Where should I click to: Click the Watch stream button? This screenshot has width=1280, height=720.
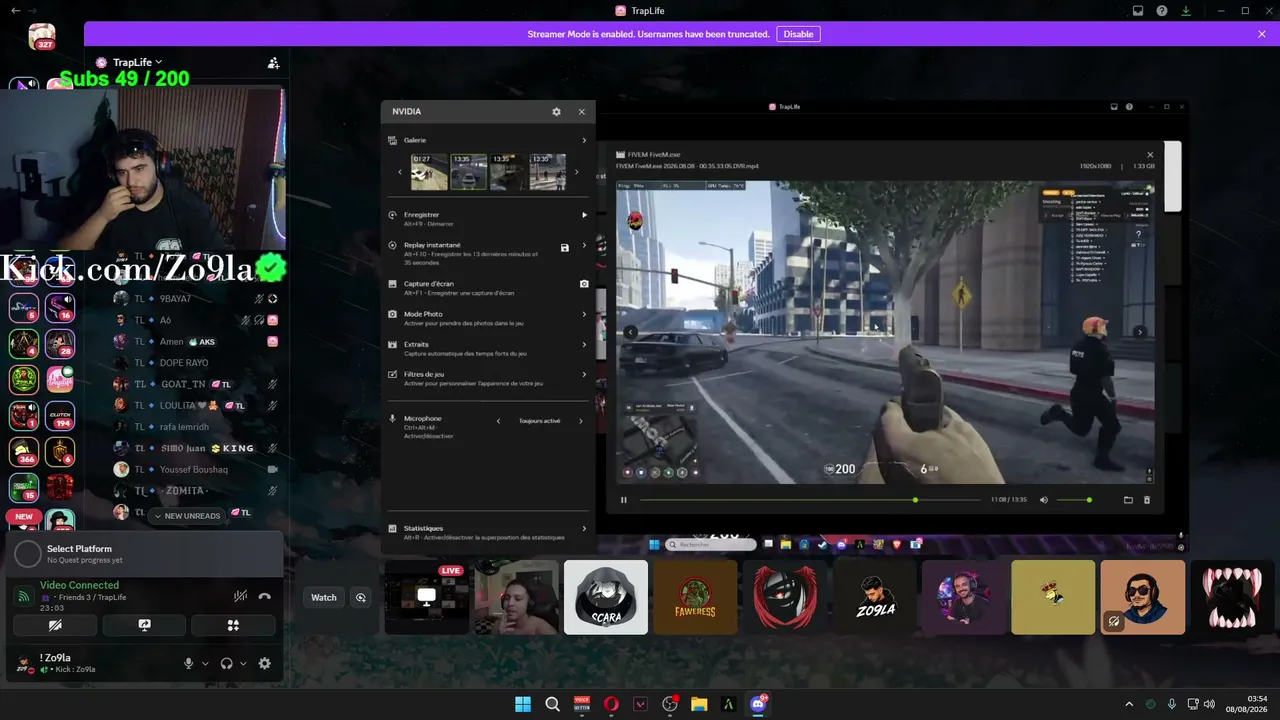(324, 597)
